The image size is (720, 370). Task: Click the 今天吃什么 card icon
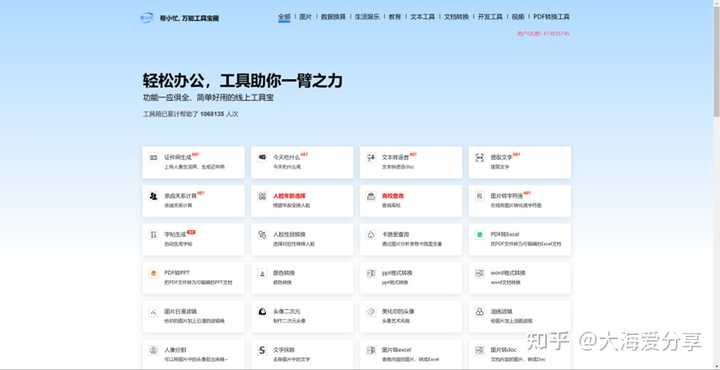[262, 157]
